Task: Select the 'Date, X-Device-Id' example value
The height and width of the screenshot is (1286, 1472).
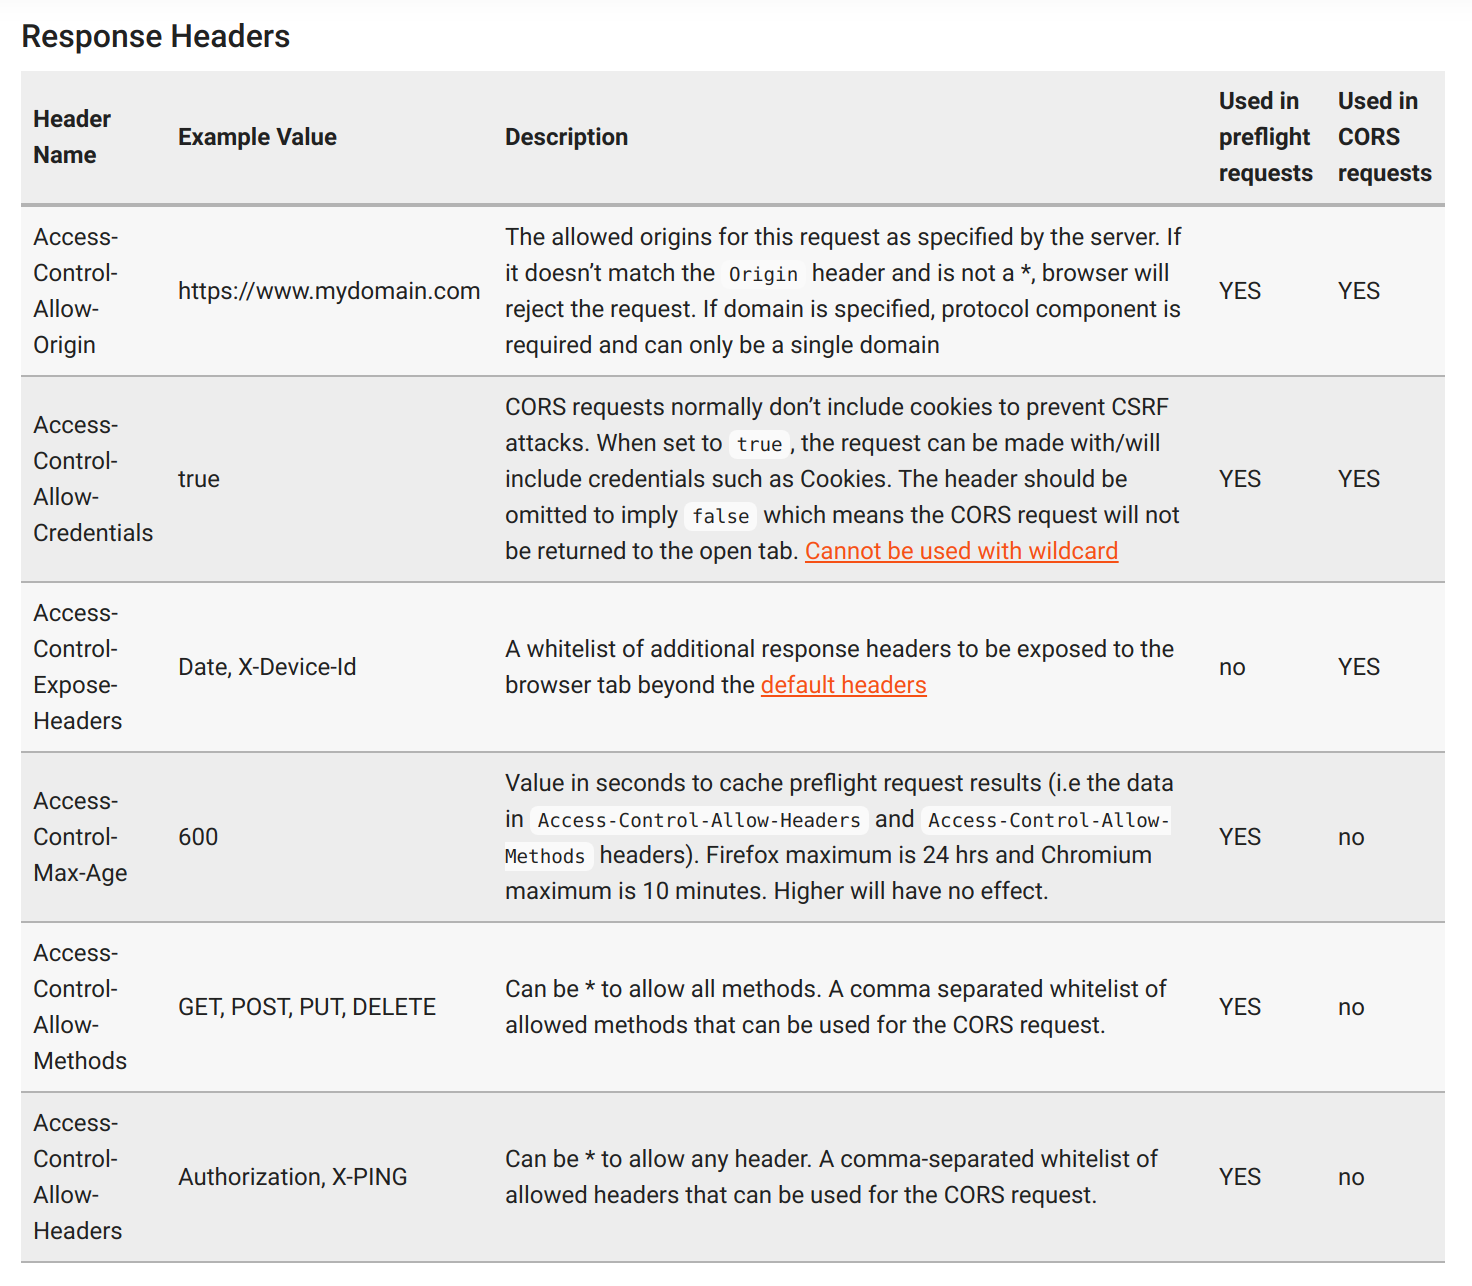Action: (267, 667)
